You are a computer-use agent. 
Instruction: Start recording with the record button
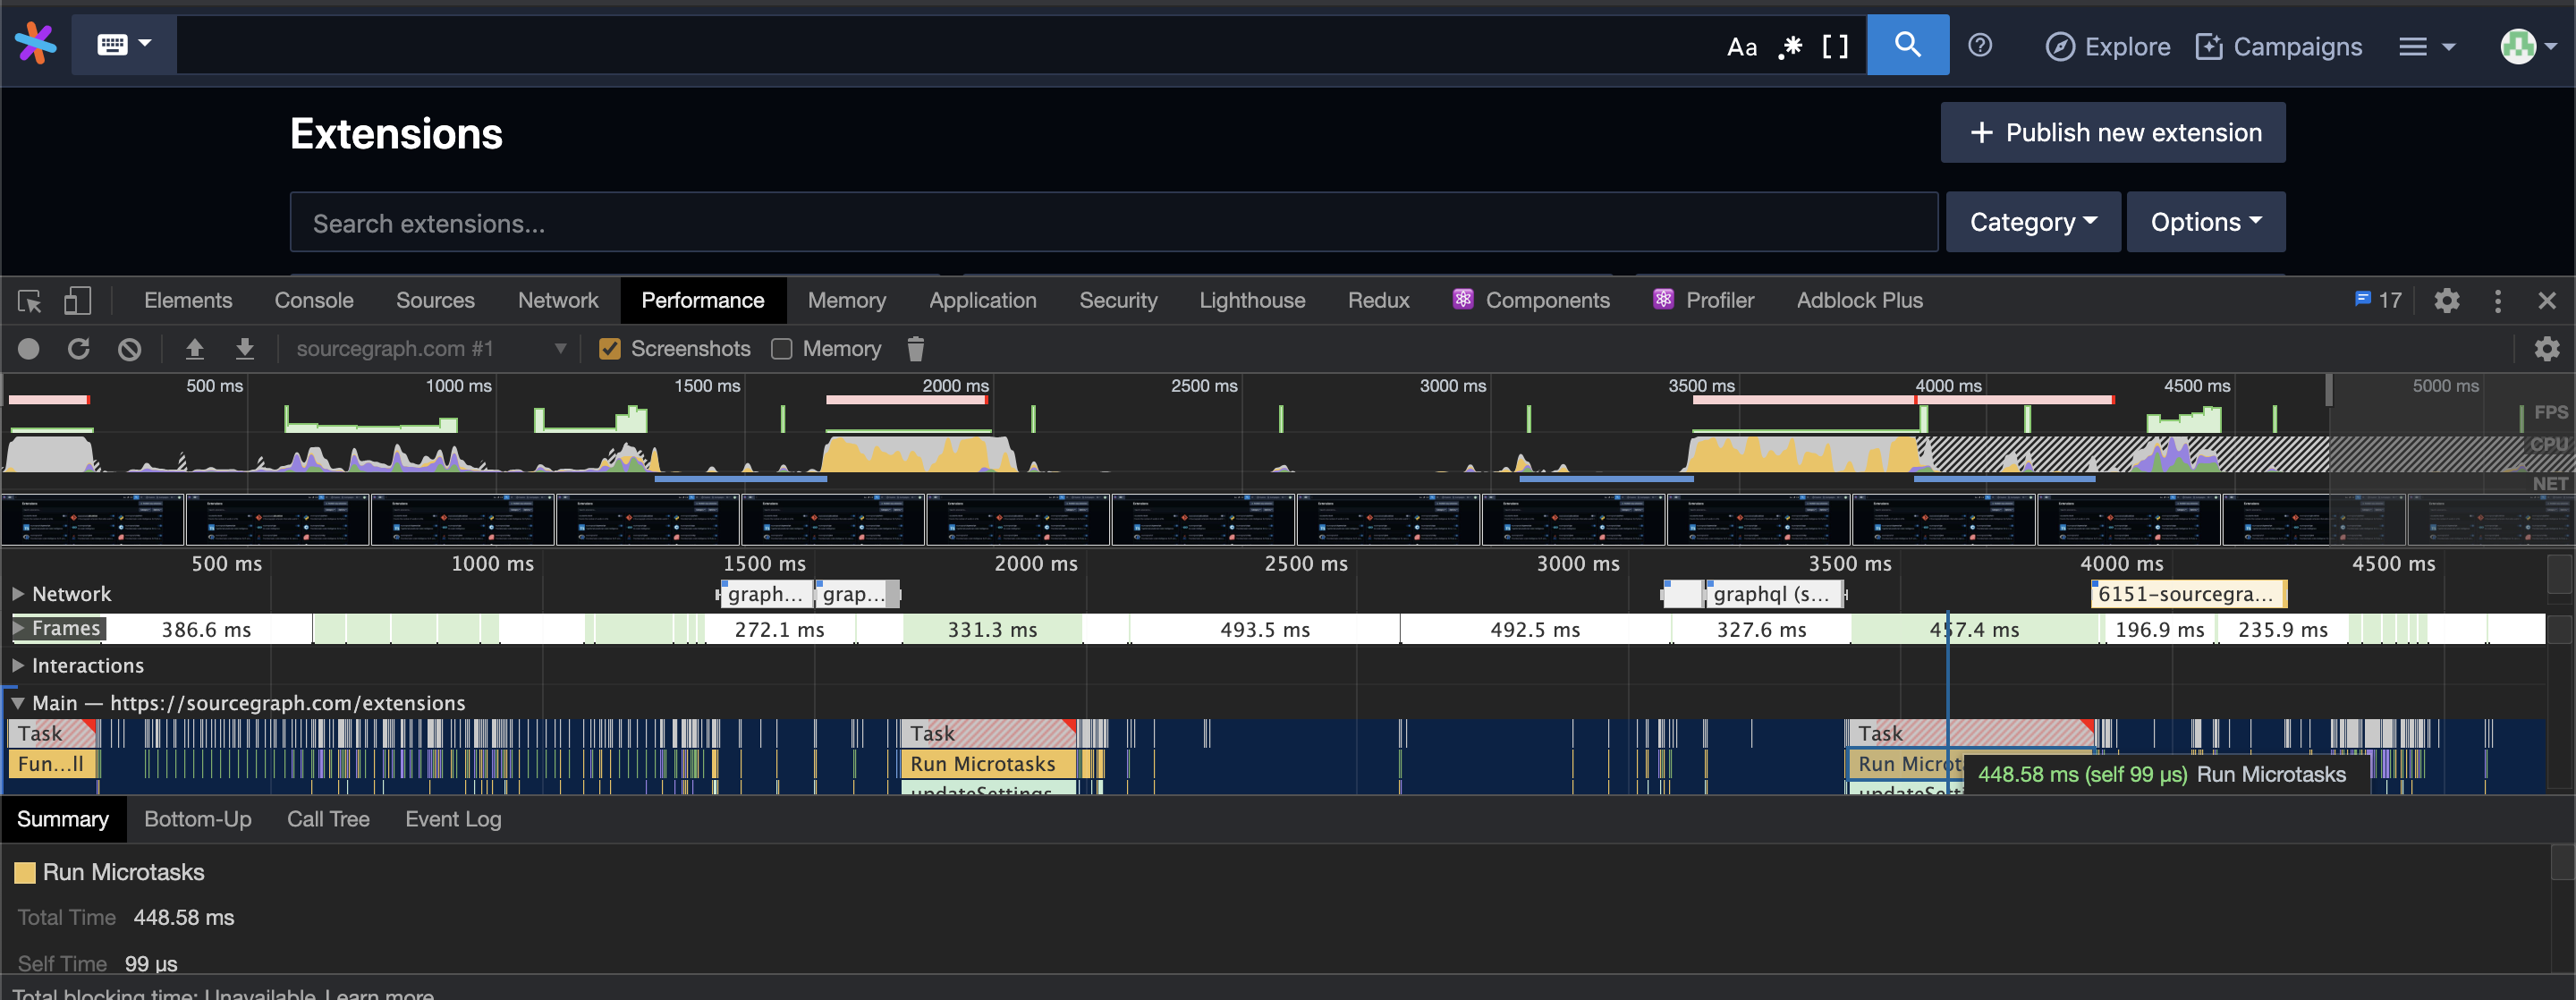(x=29, y=348)
